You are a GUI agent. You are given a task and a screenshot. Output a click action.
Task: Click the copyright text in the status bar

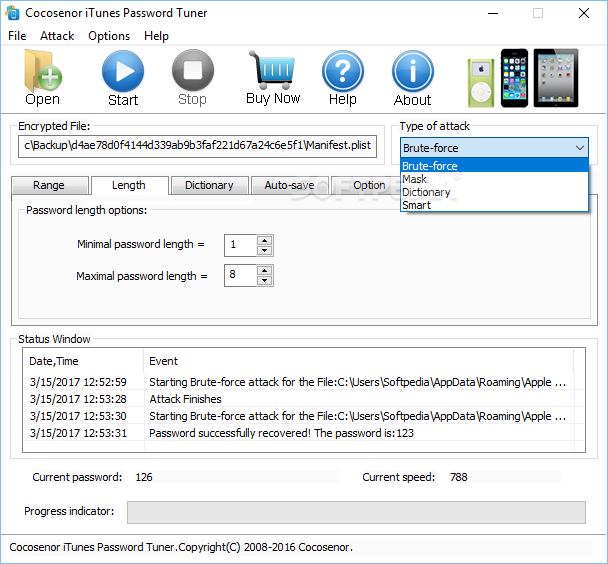click(x=181, y=547)
